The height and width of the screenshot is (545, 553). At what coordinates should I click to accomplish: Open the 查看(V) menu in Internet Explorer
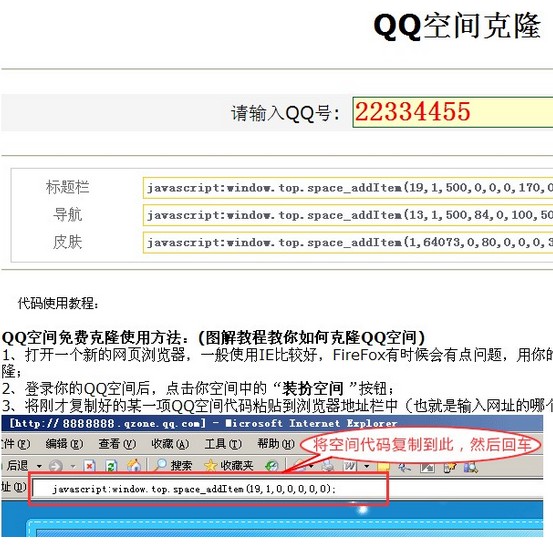pos(117,443)
